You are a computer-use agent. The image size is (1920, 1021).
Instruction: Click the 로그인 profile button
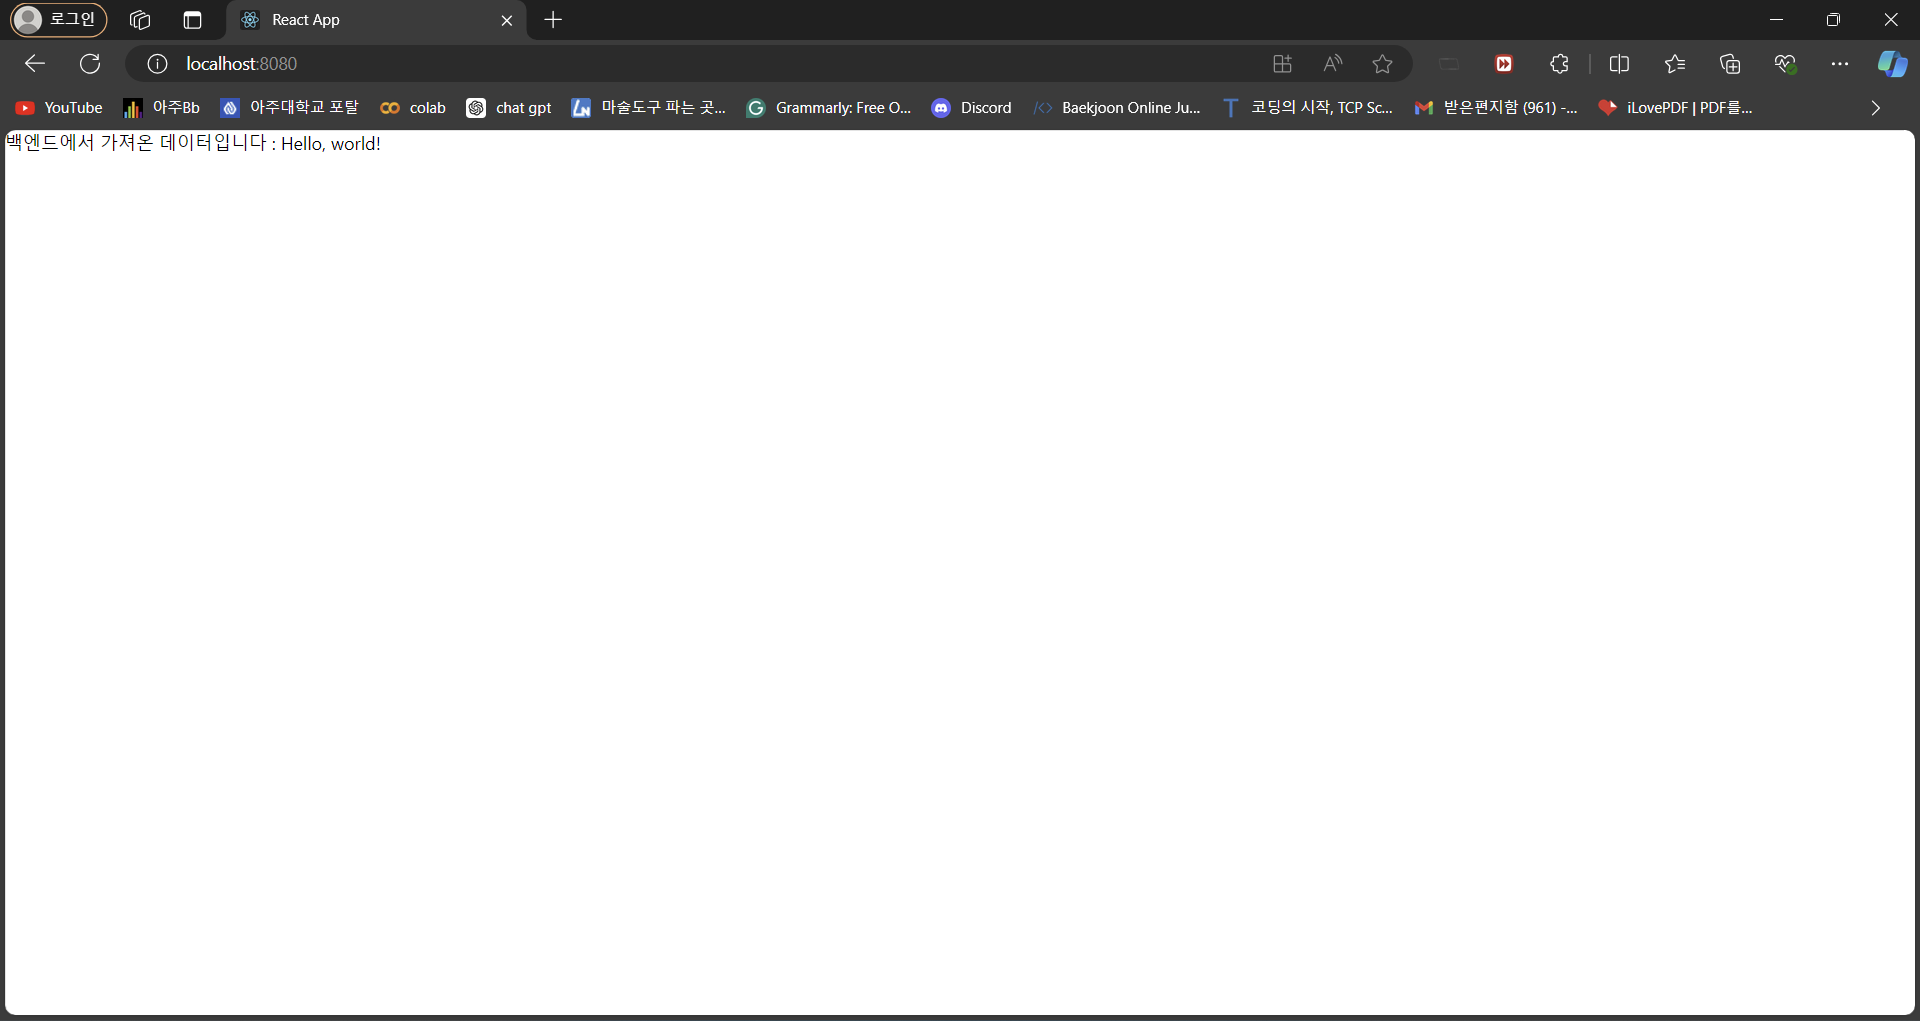pyautogui.click(x=58, y=19)
